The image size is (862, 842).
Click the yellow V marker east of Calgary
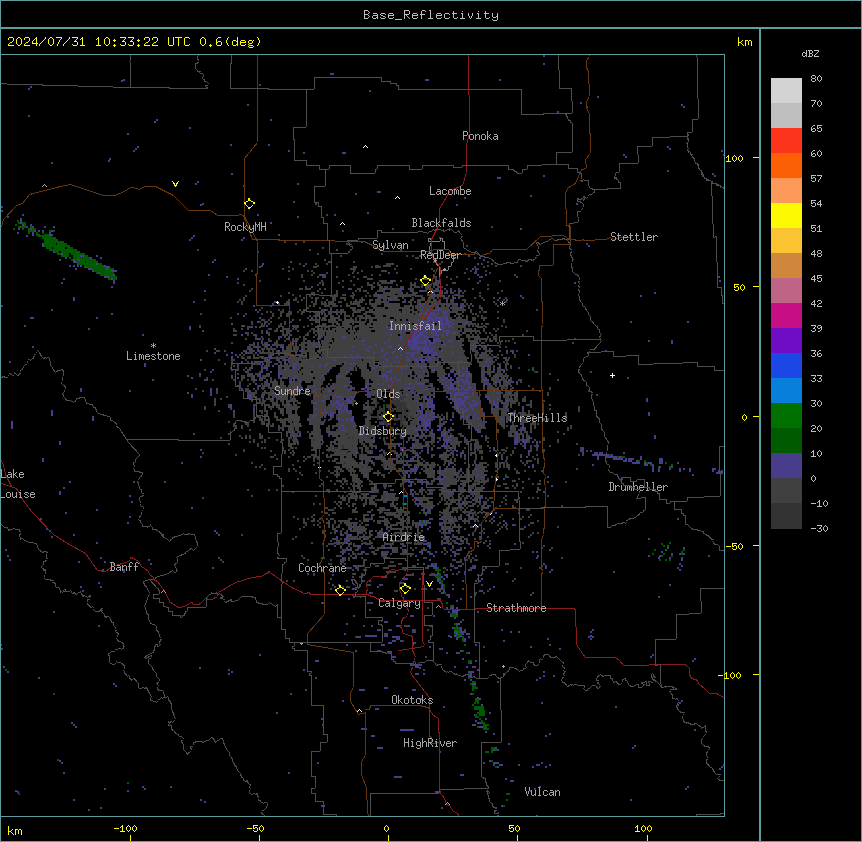[429, 584]
